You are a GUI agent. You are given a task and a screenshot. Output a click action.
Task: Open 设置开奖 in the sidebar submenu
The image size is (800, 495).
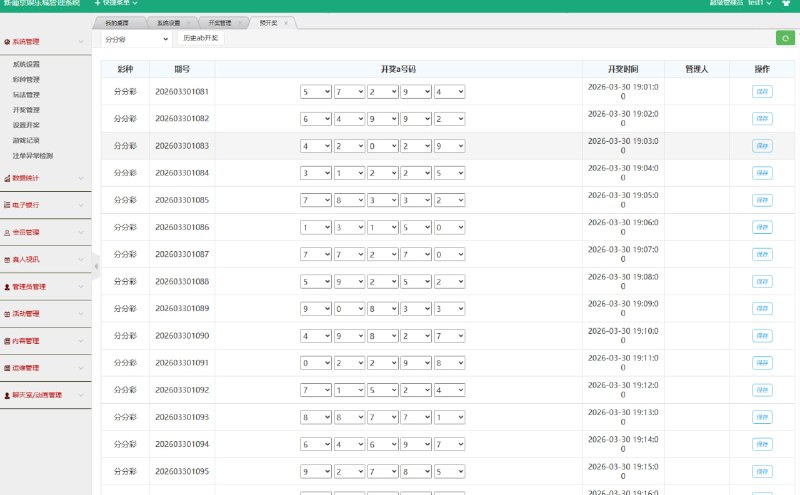pyautogui.click(x=27, y=125)
